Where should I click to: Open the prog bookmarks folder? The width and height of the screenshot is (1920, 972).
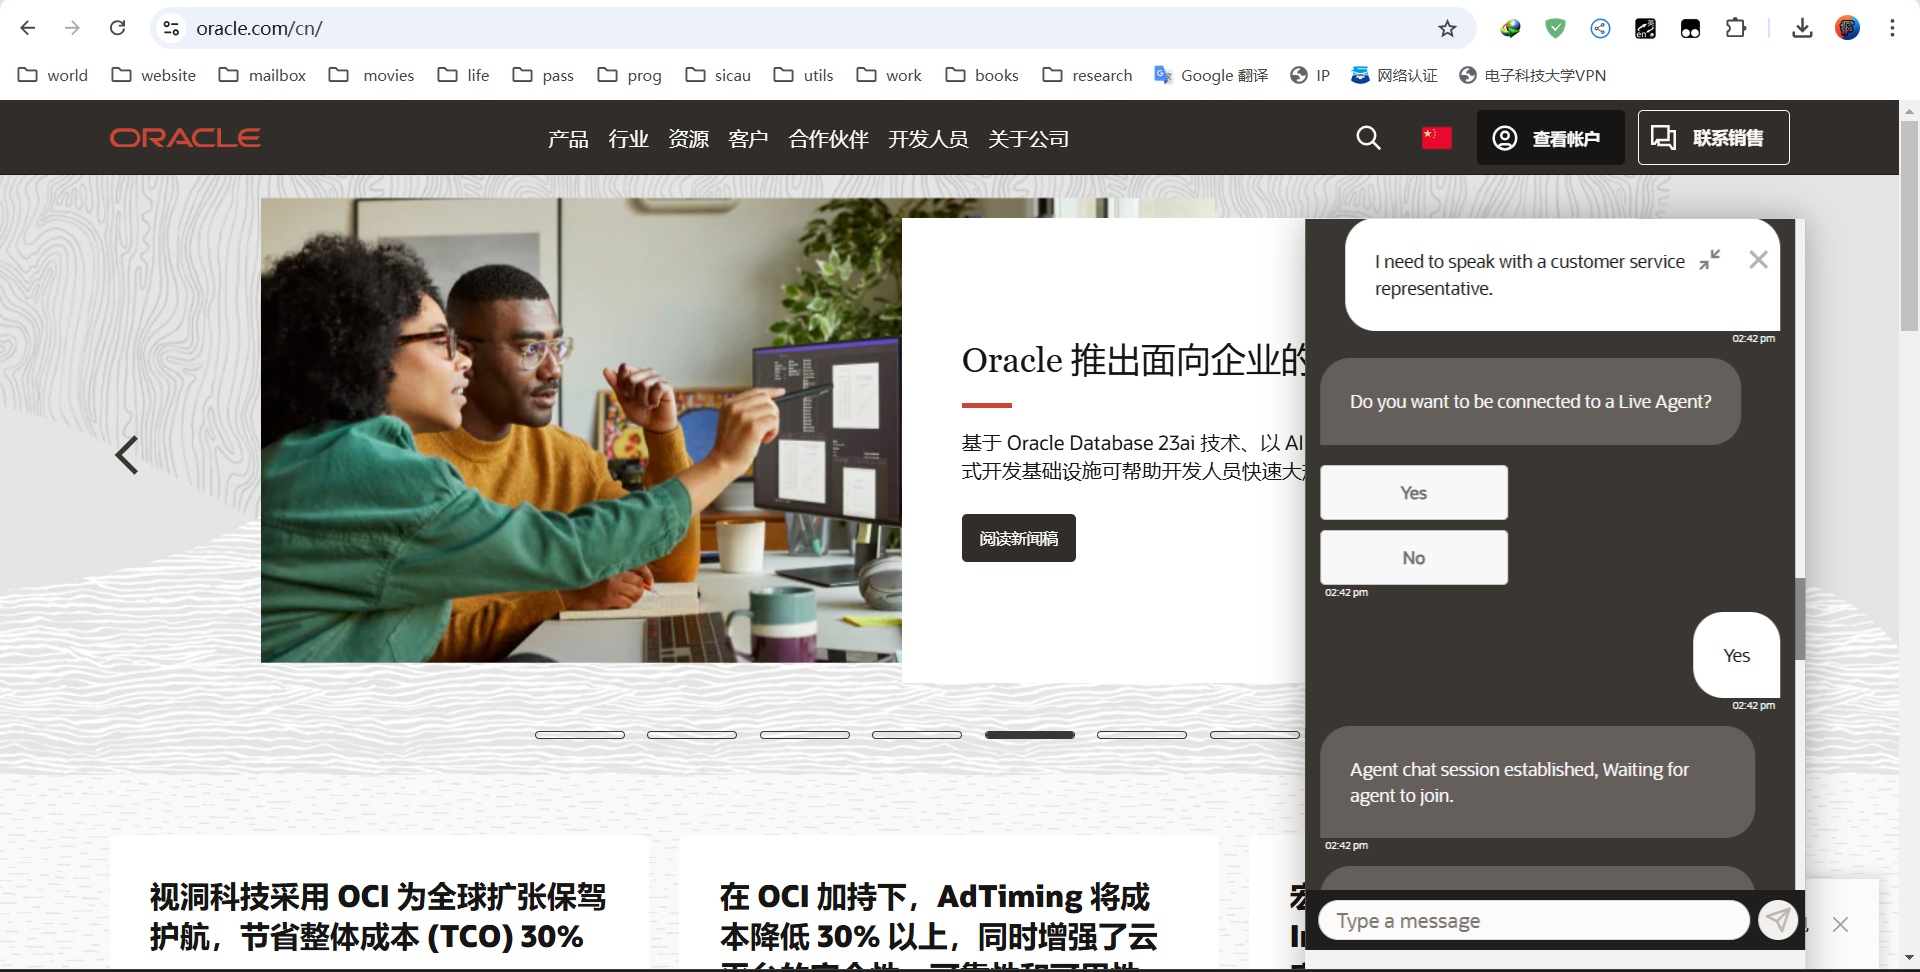tap(629, 75)
